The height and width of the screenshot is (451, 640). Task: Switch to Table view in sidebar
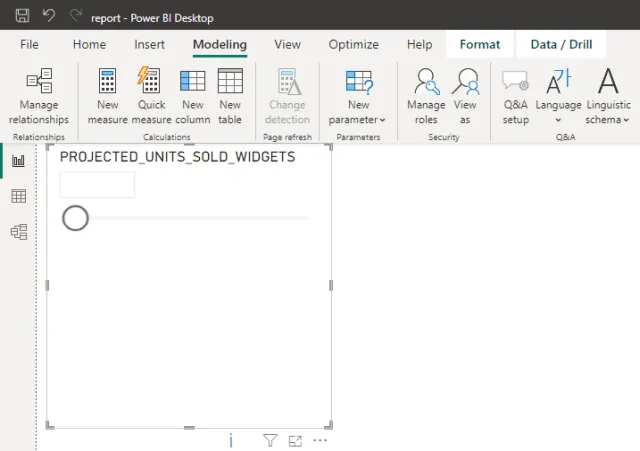coord(18,196)
